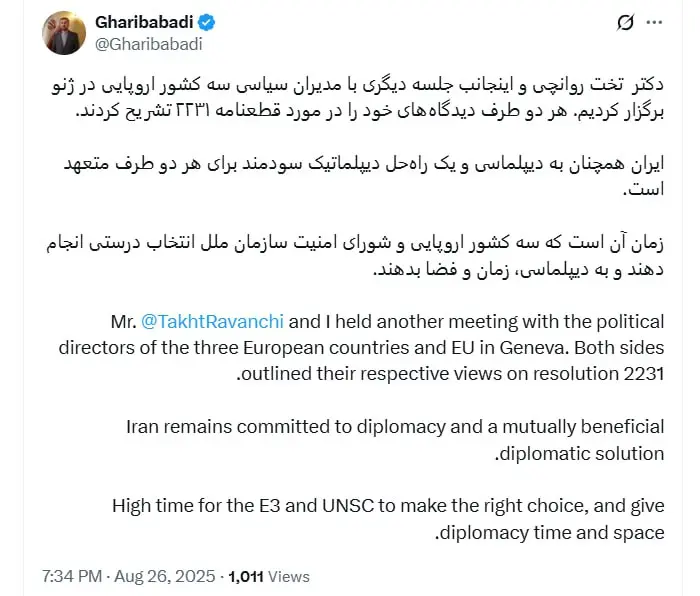Click the blue verified badge
The image size is (700, 596).
207,22
